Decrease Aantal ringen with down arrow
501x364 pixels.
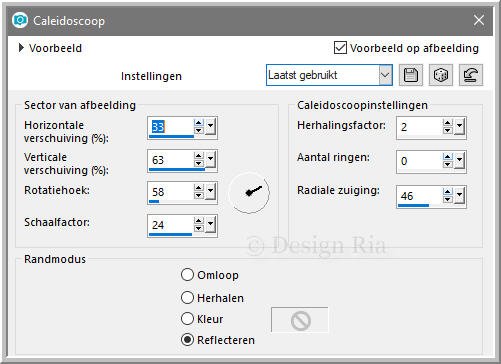tap(448, 164)
